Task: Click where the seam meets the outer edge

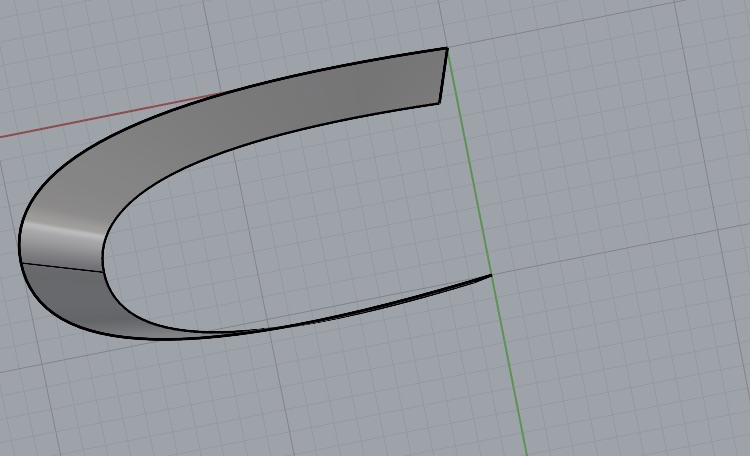Action: point(20,263)
